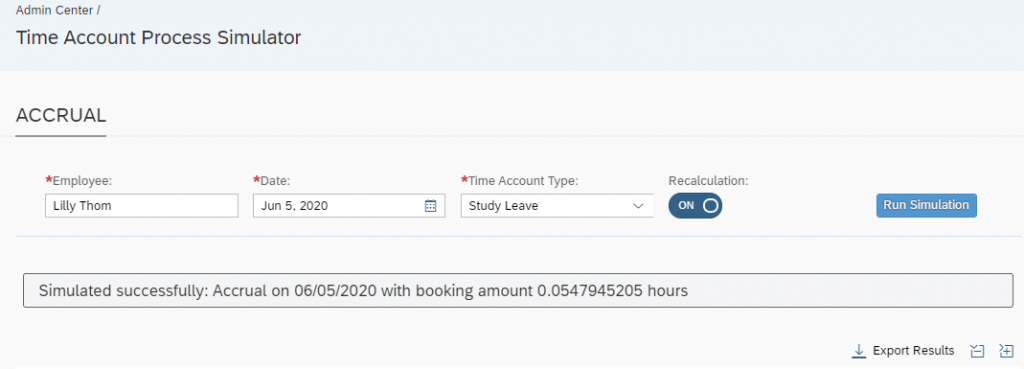
Task: Switch to the ACCRUAL tab
Action: [x=61, y=116]
